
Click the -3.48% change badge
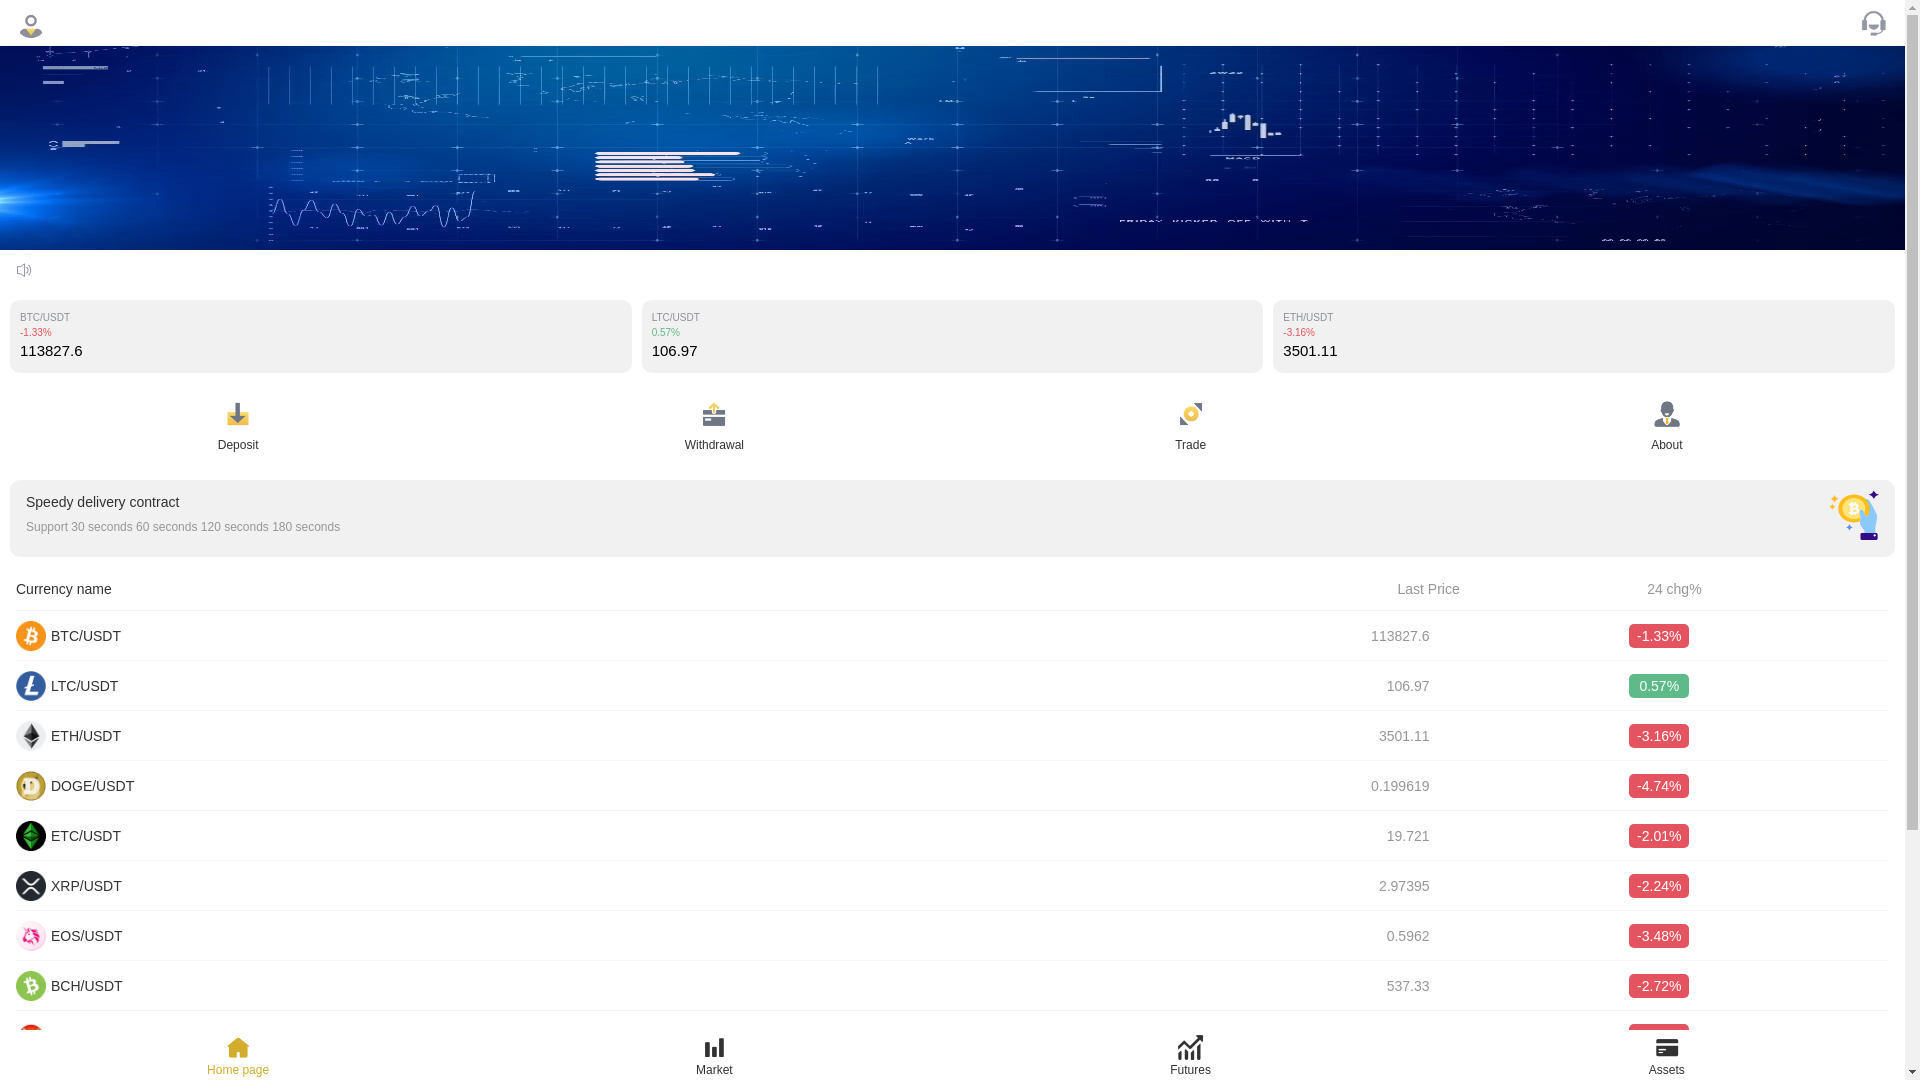[1658, 936]
